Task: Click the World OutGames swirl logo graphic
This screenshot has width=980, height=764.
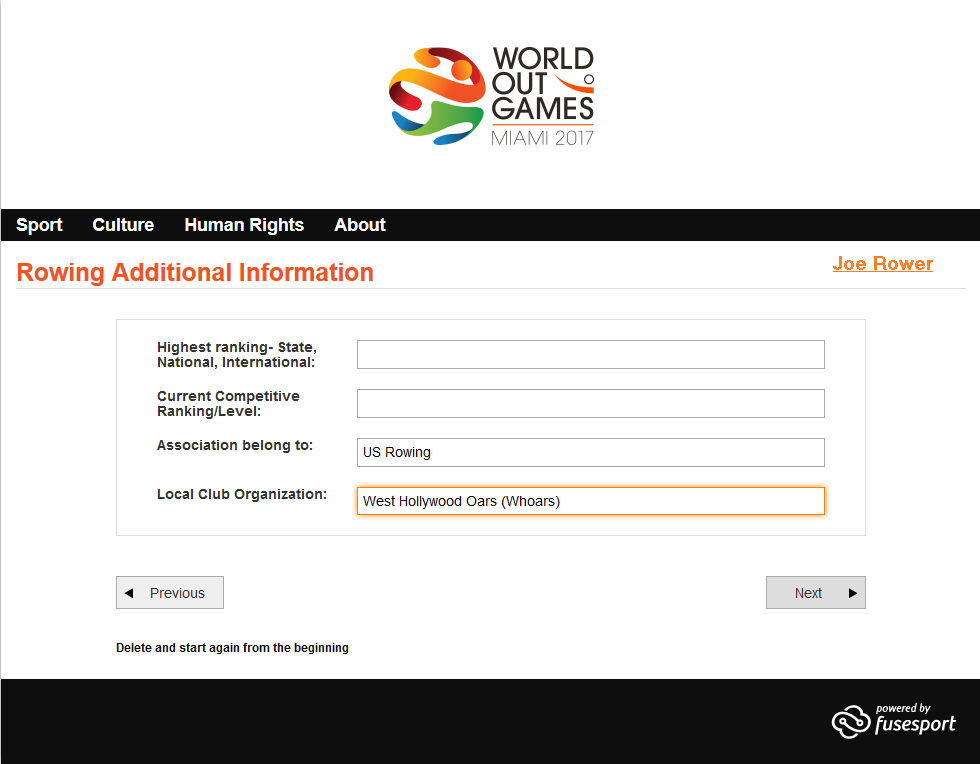Action: coord(436,96)
